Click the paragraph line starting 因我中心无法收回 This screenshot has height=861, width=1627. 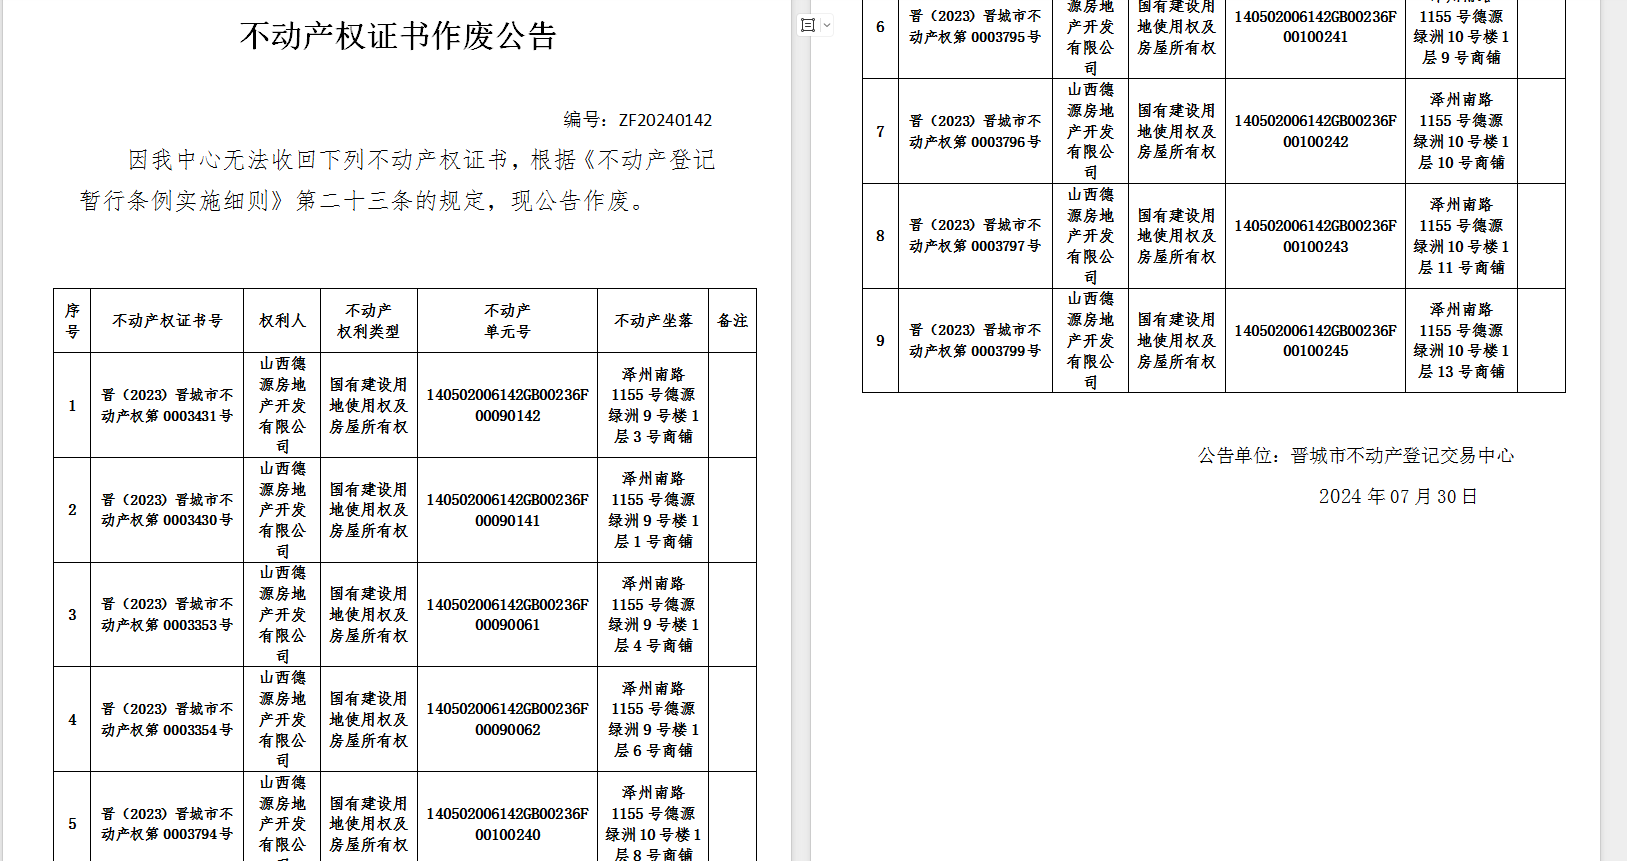422,160
